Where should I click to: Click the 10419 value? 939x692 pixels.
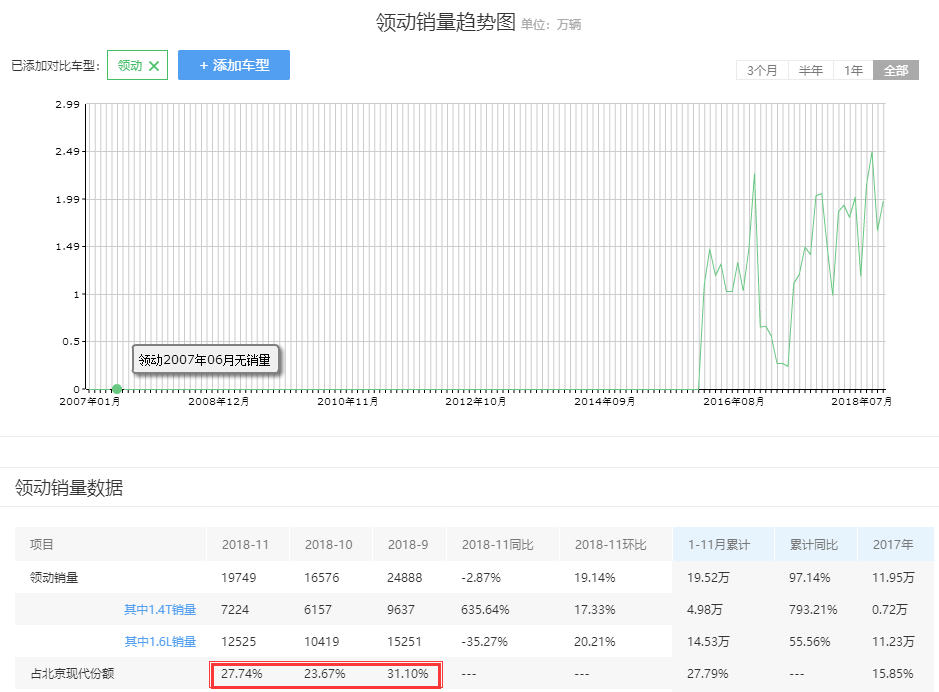click(x=322, y=642)
